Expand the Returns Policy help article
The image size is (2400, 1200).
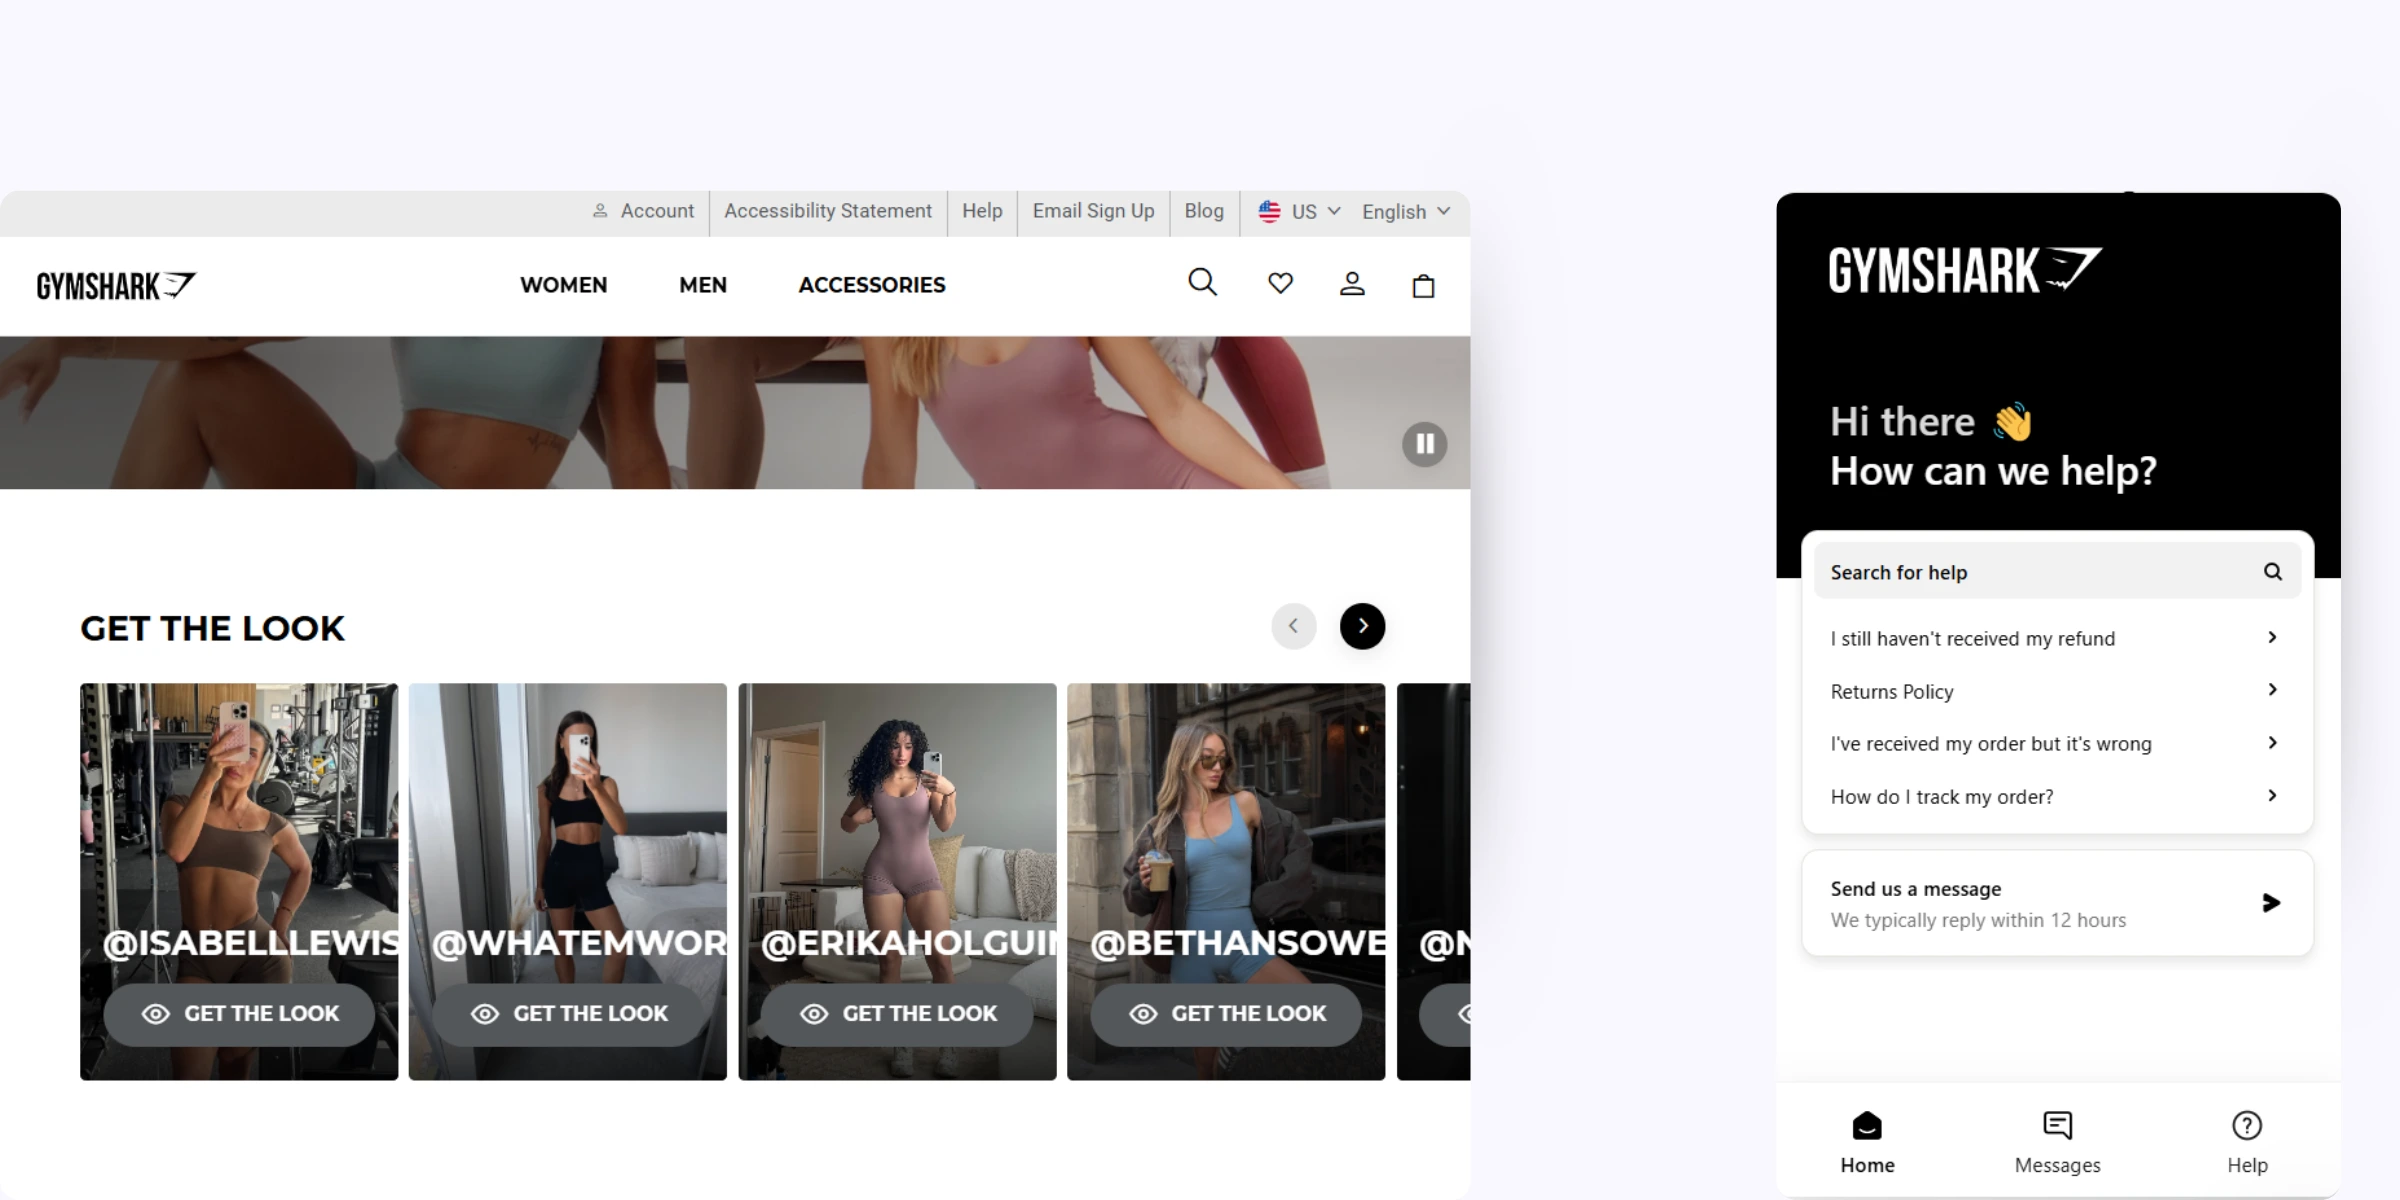coord(2055,691)
